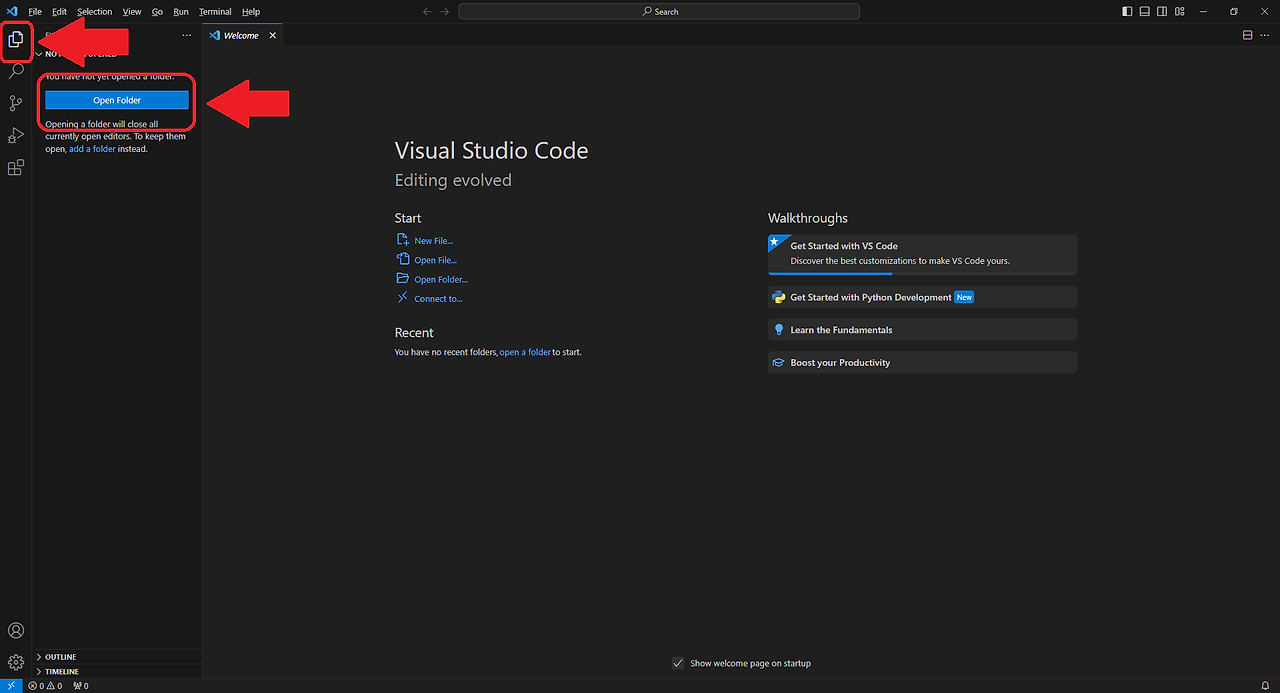The width and height of the screenshot is (1280, 693).
Task: Expand the OUTLINE section
Action: [117, 657]
